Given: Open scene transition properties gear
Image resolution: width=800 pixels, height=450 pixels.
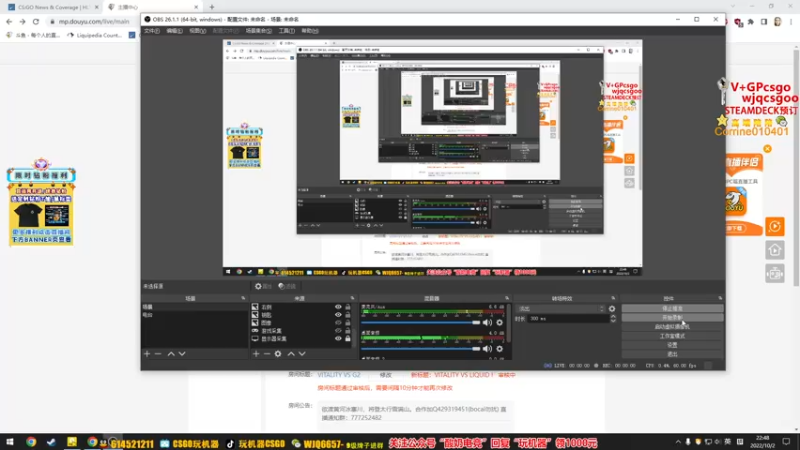Looking at the screenshot, I should (612, 309).
